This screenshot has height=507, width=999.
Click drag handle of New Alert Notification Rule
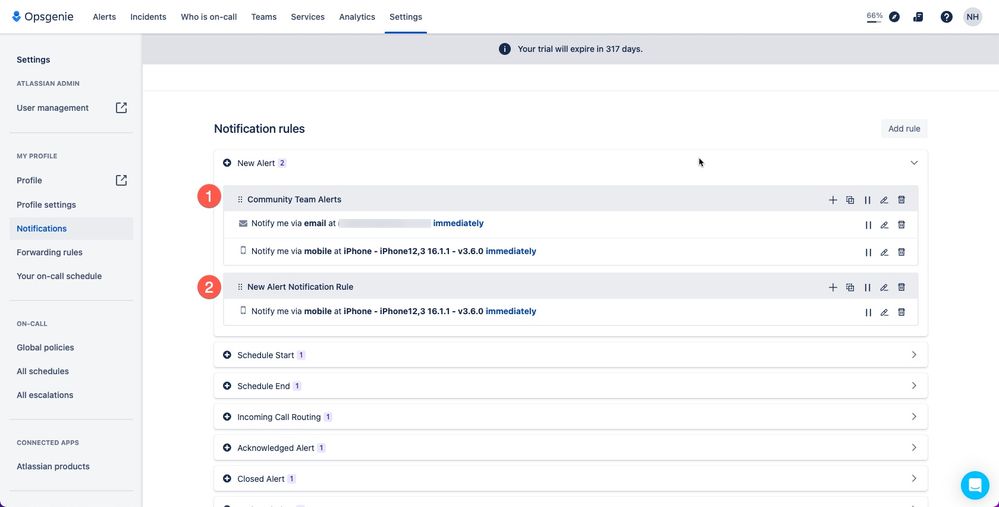240,287
